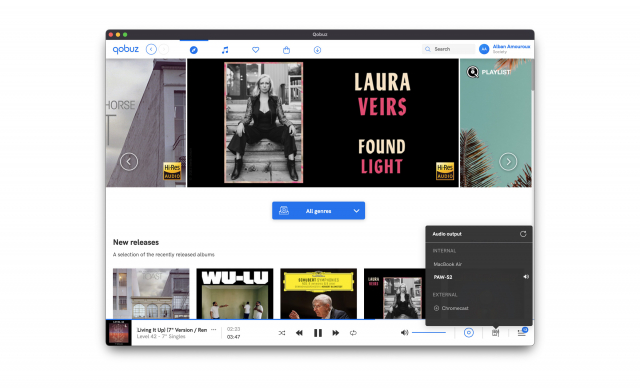Open the Wu-Lu album cover
The image size is (640, 388).
(235, 293)
